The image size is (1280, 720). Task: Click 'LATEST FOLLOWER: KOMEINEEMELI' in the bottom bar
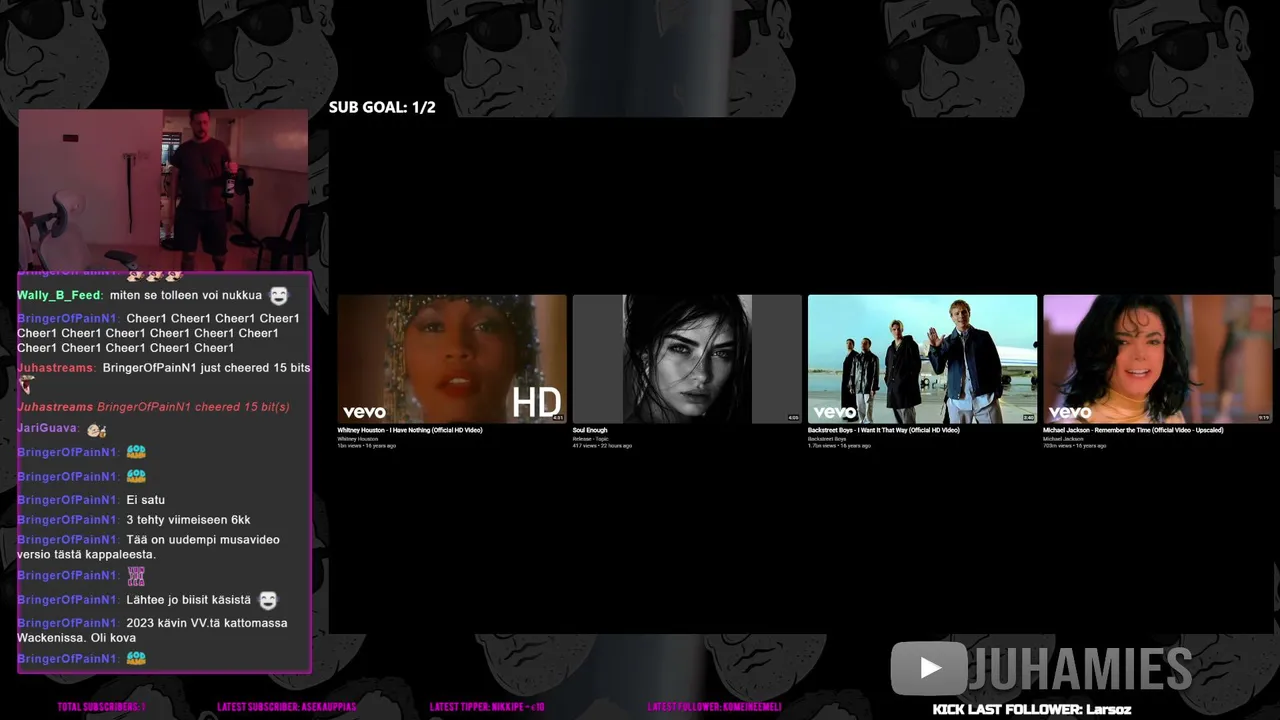714,707
